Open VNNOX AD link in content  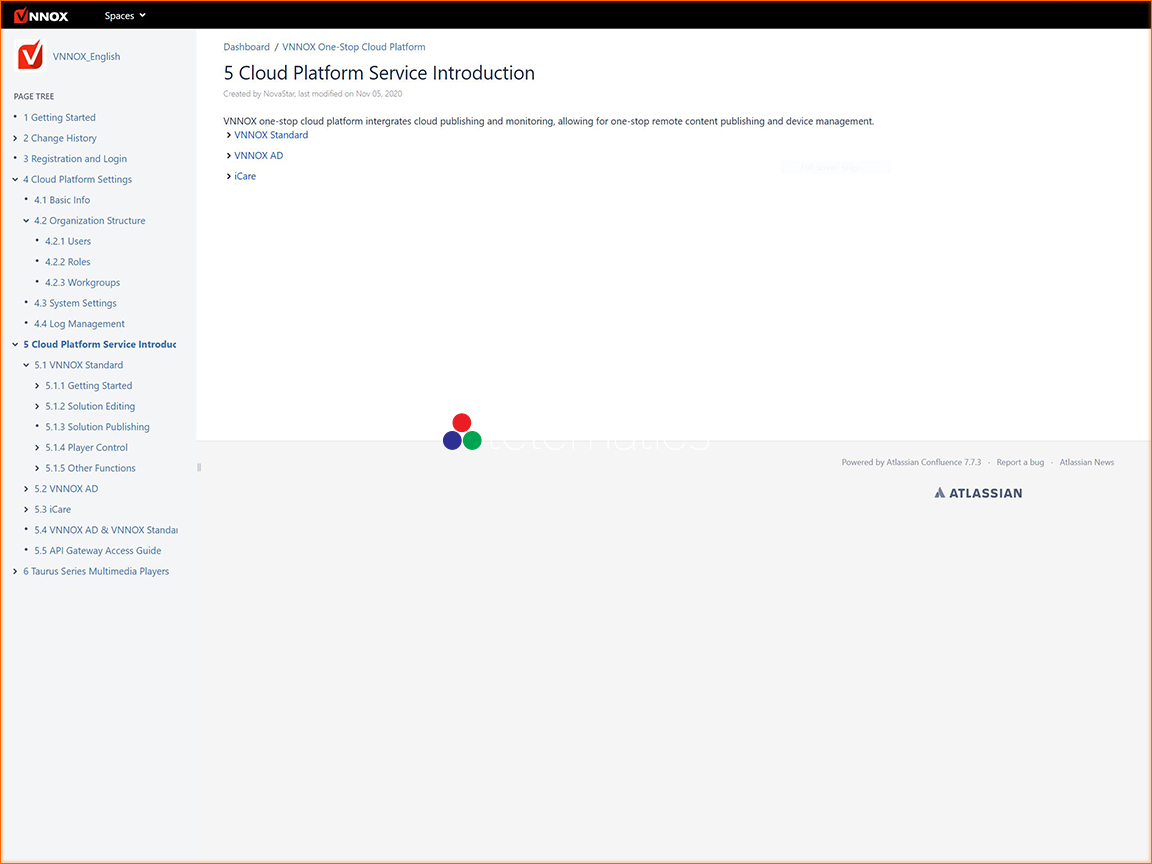click(x=259, y=156)
